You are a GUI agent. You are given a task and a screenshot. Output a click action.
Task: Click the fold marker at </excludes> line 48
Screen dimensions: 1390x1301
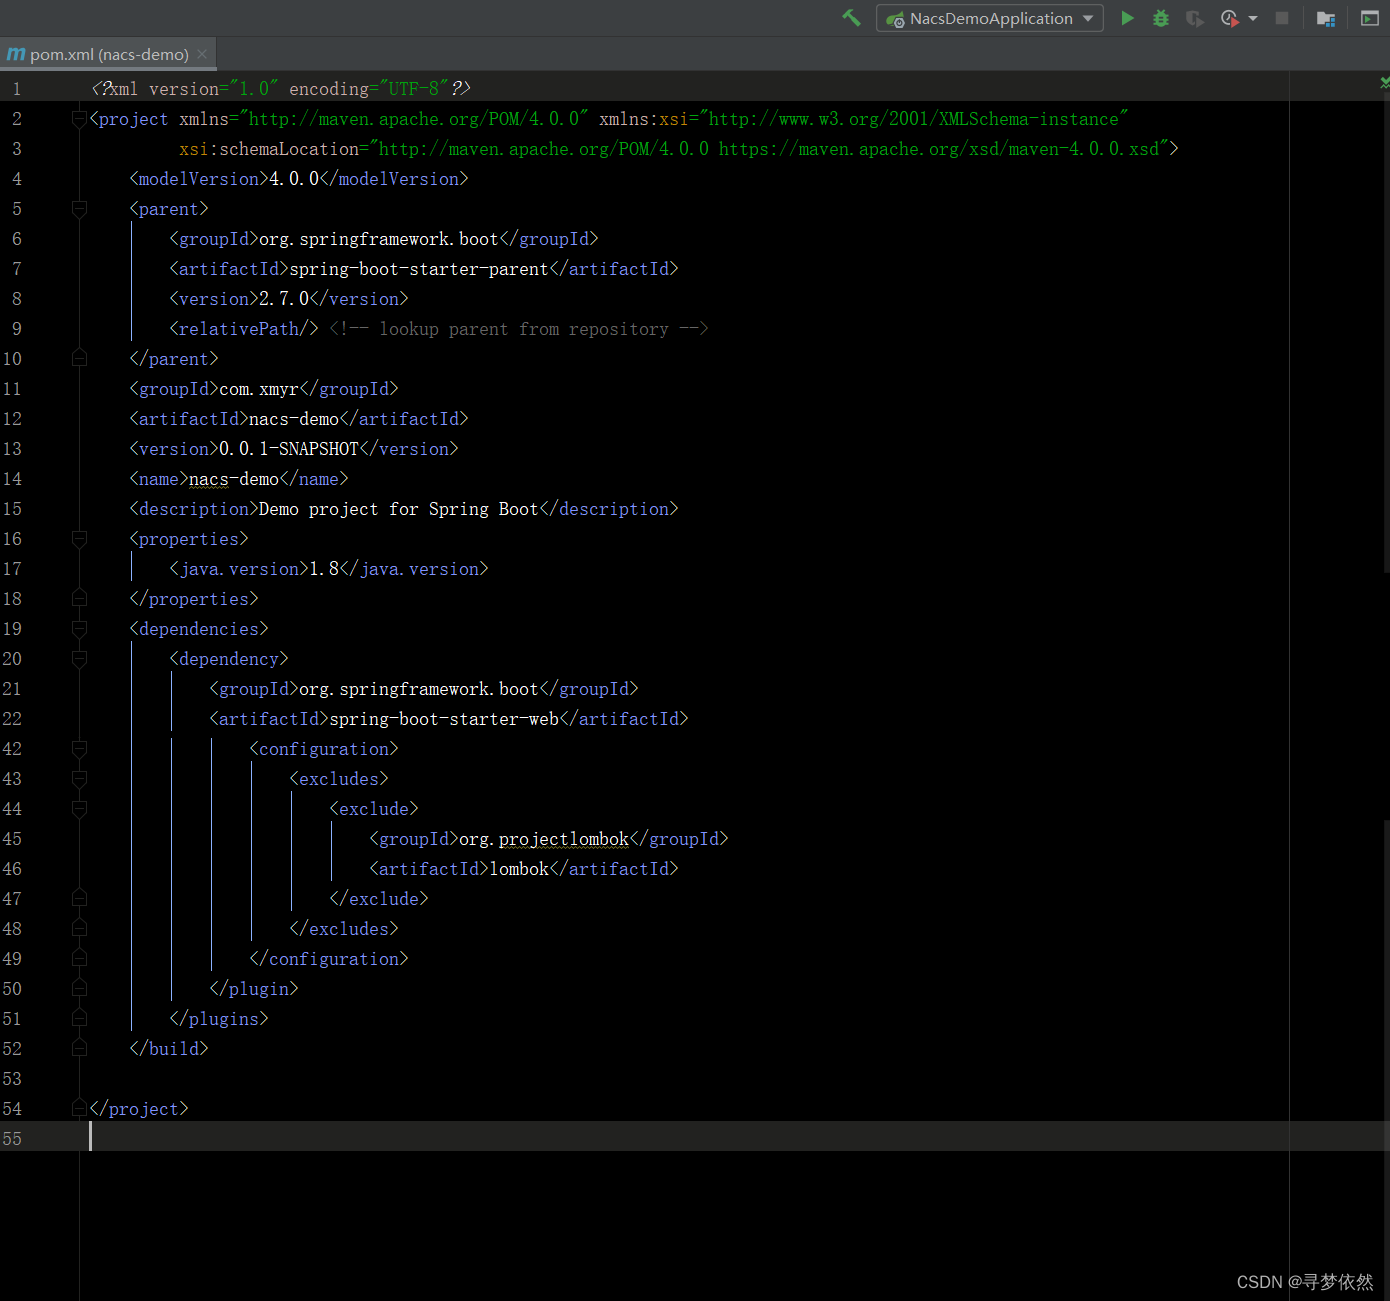click(79, 929)
